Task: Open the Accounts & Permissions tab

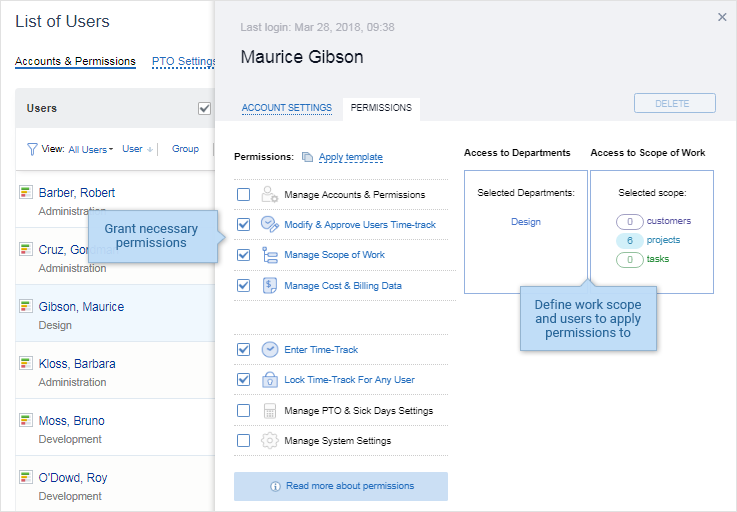Action: pos(75,61)
